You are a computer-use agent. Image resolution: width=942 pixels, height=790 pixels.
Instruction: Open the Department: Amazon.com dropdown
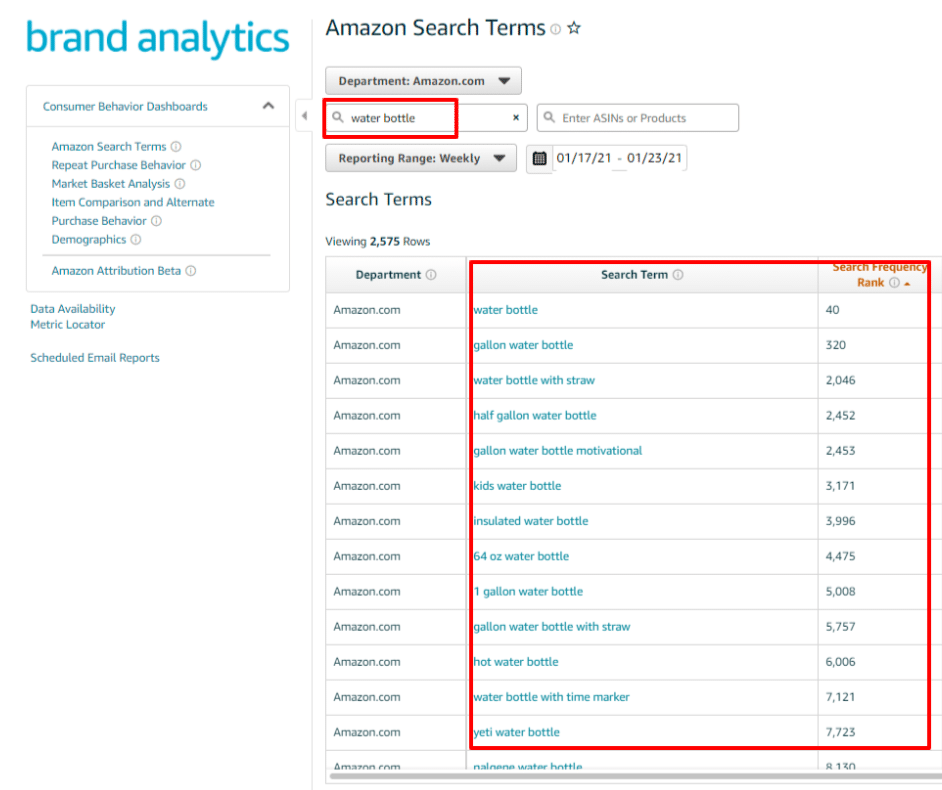[x=423, y=81]
